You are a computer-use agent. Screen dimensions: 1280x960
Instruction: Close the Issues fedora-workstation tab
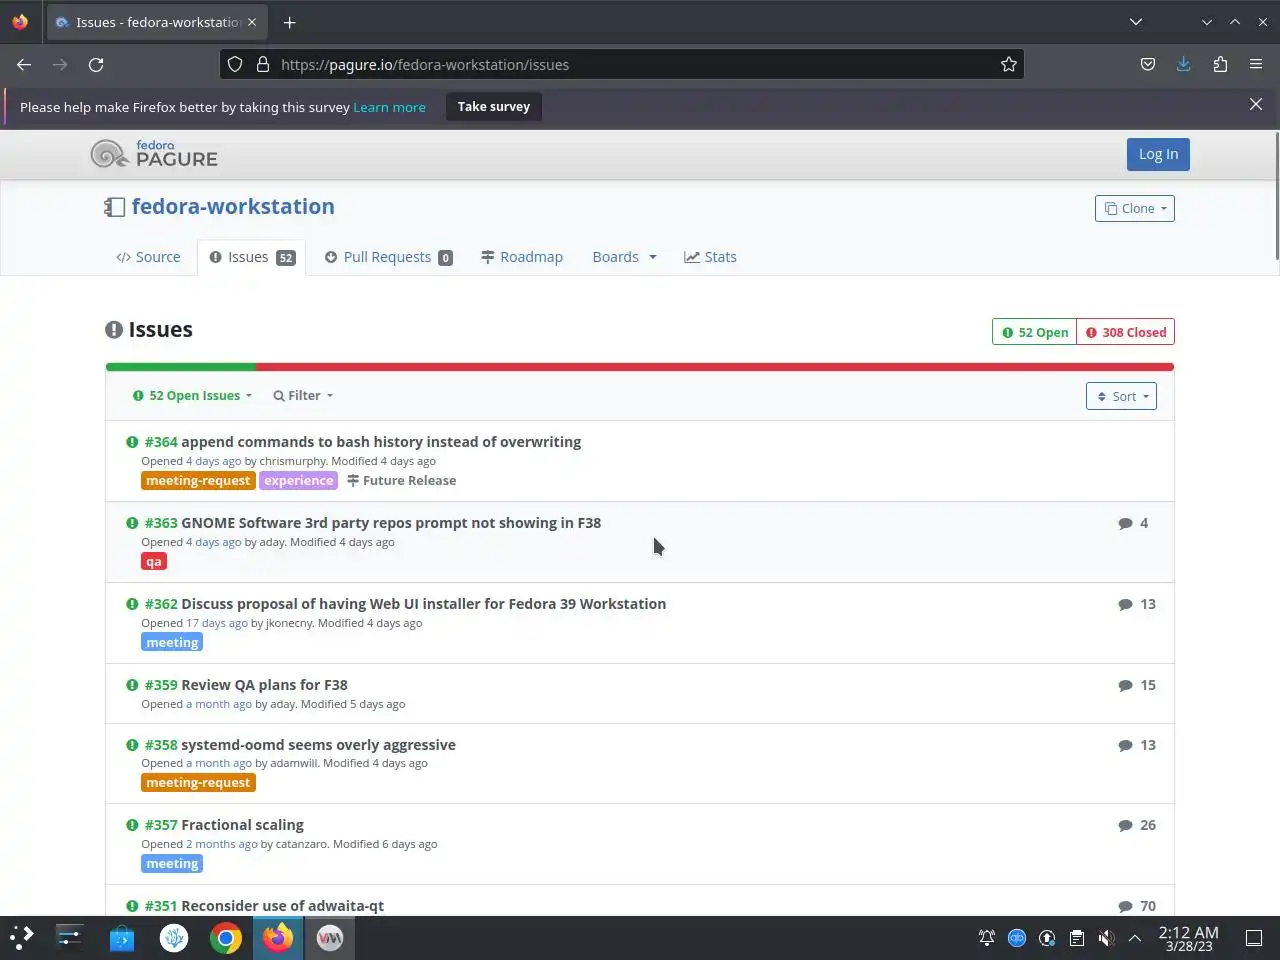(x=252, y=22)
